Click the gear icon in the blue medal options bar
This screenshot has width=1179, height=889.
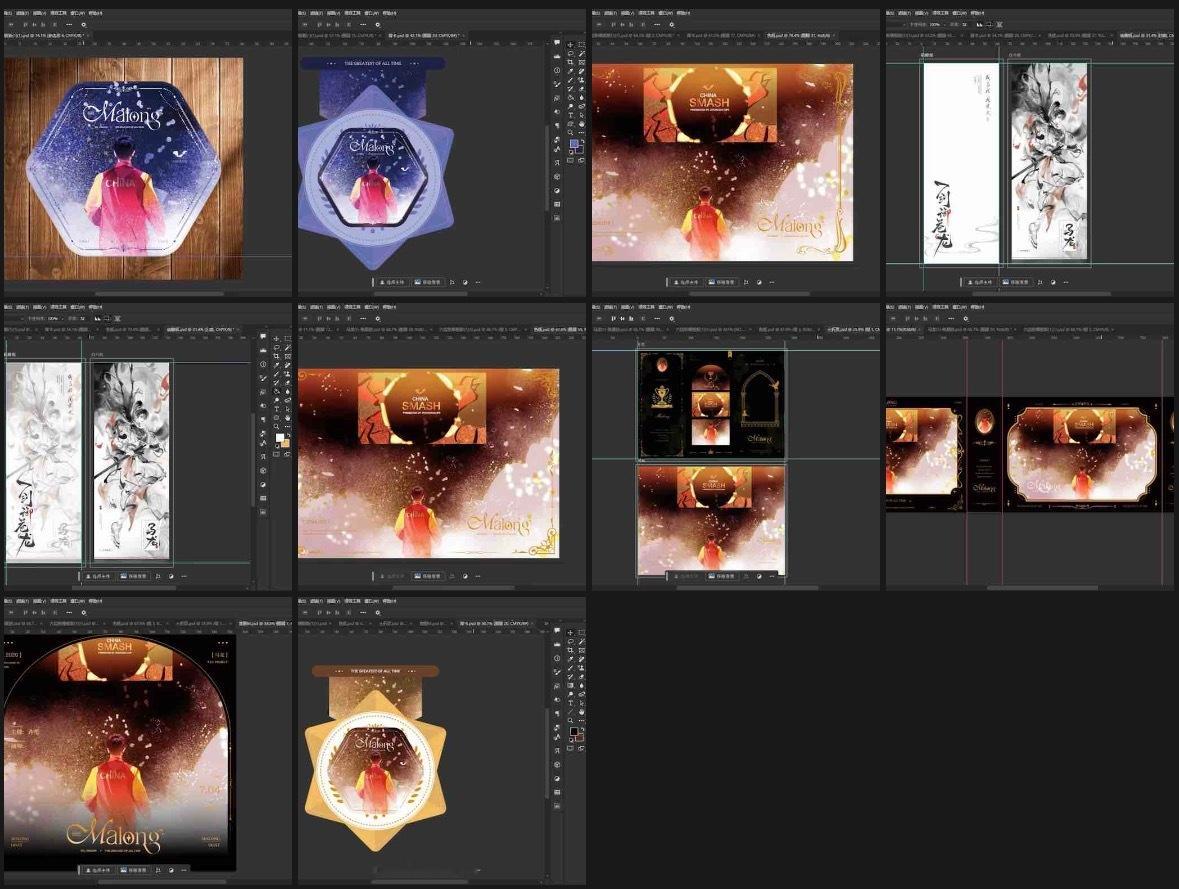click(x=377, y=25)
